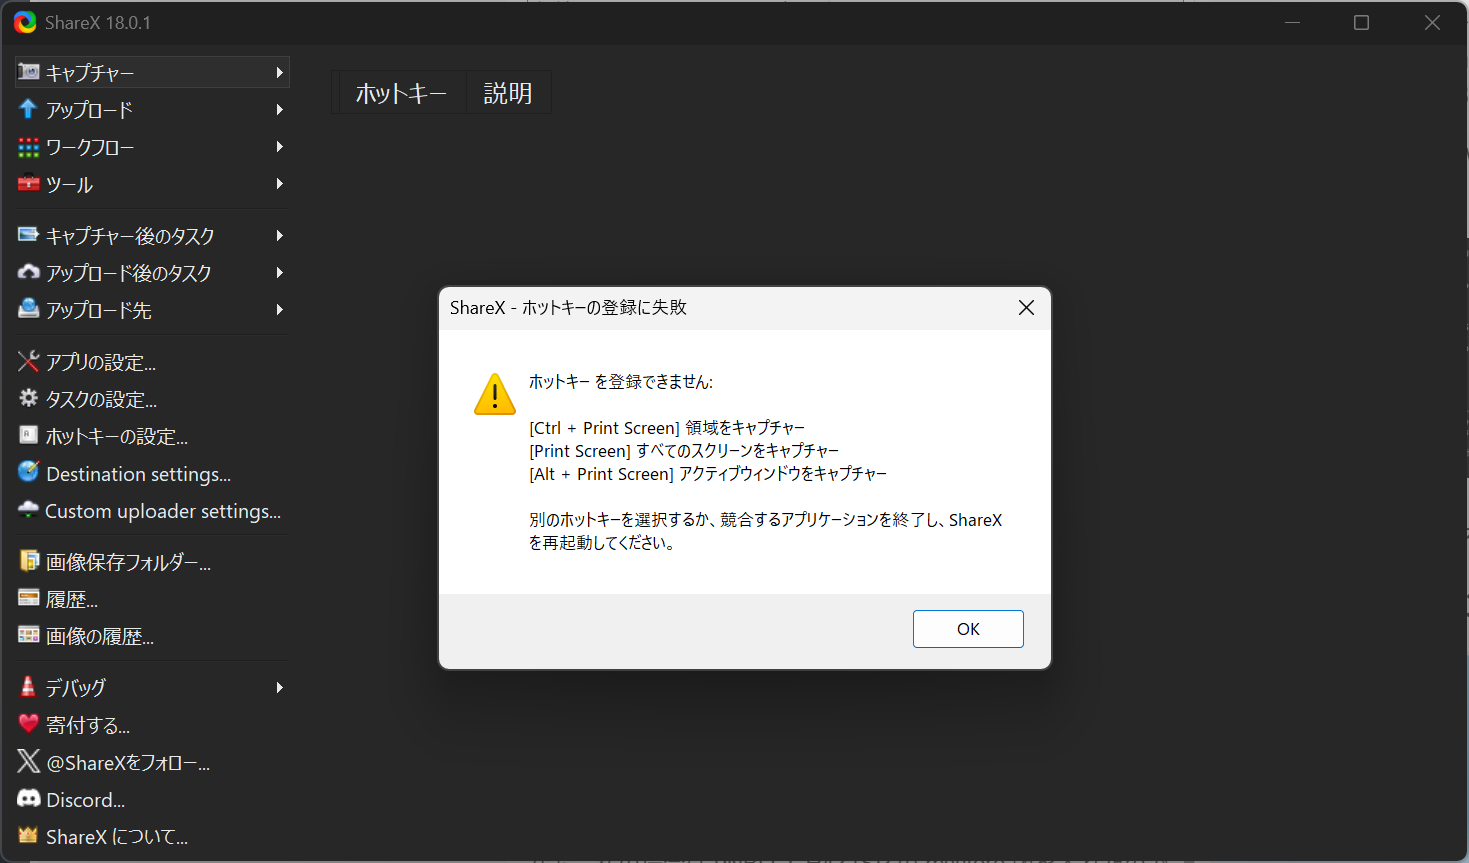
Task: Expand the デバッグ submenu arrow
Action: [x=280, y=688]
